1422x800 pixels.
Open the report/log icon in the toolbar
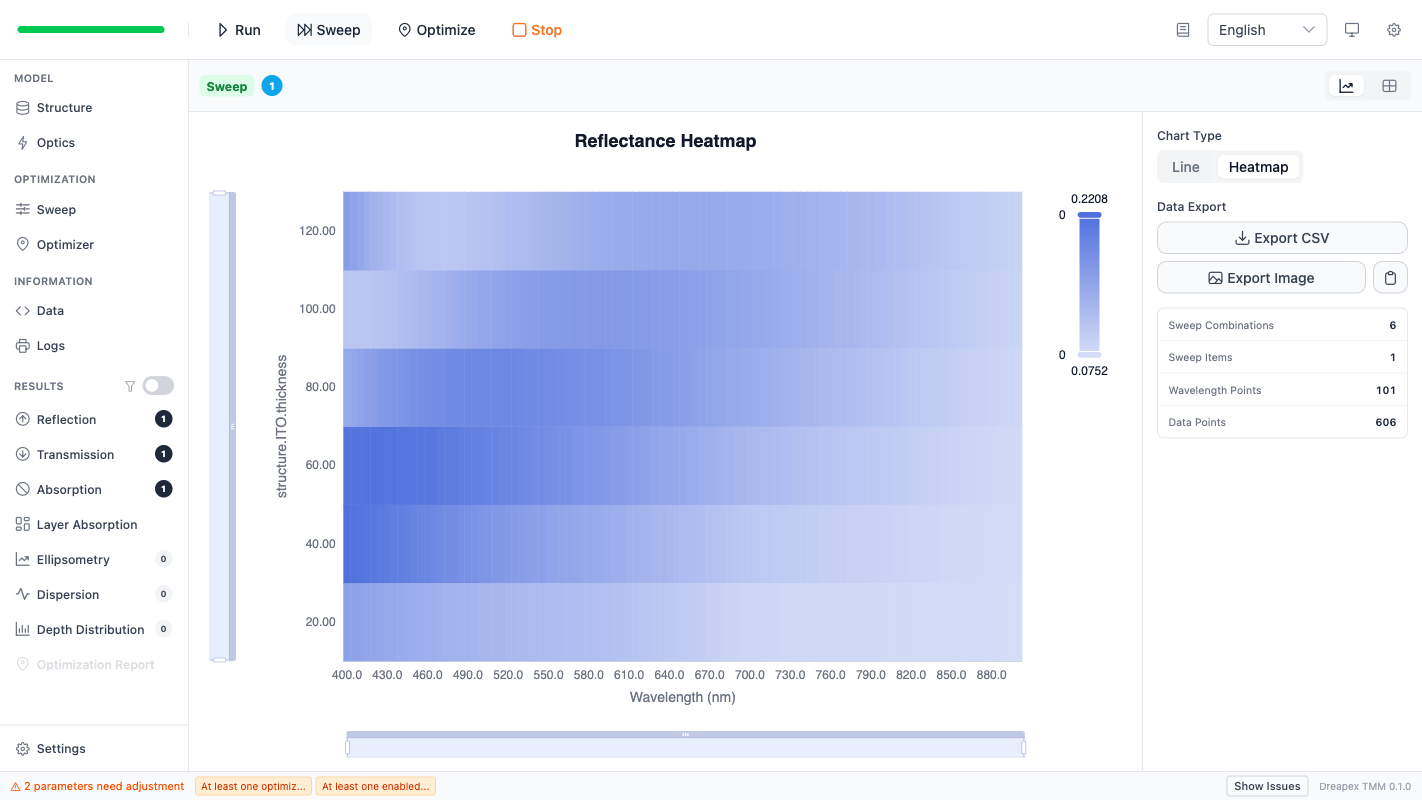(x=1182, y=30)
